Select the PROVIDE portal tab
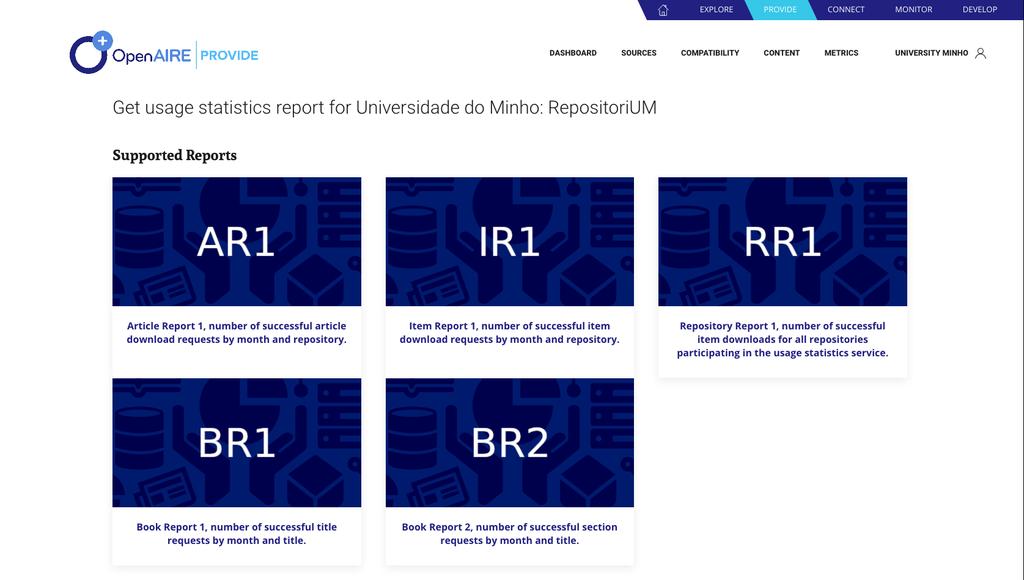The height and width of the screenshot is (580, 1024). (x=780, y=10)
